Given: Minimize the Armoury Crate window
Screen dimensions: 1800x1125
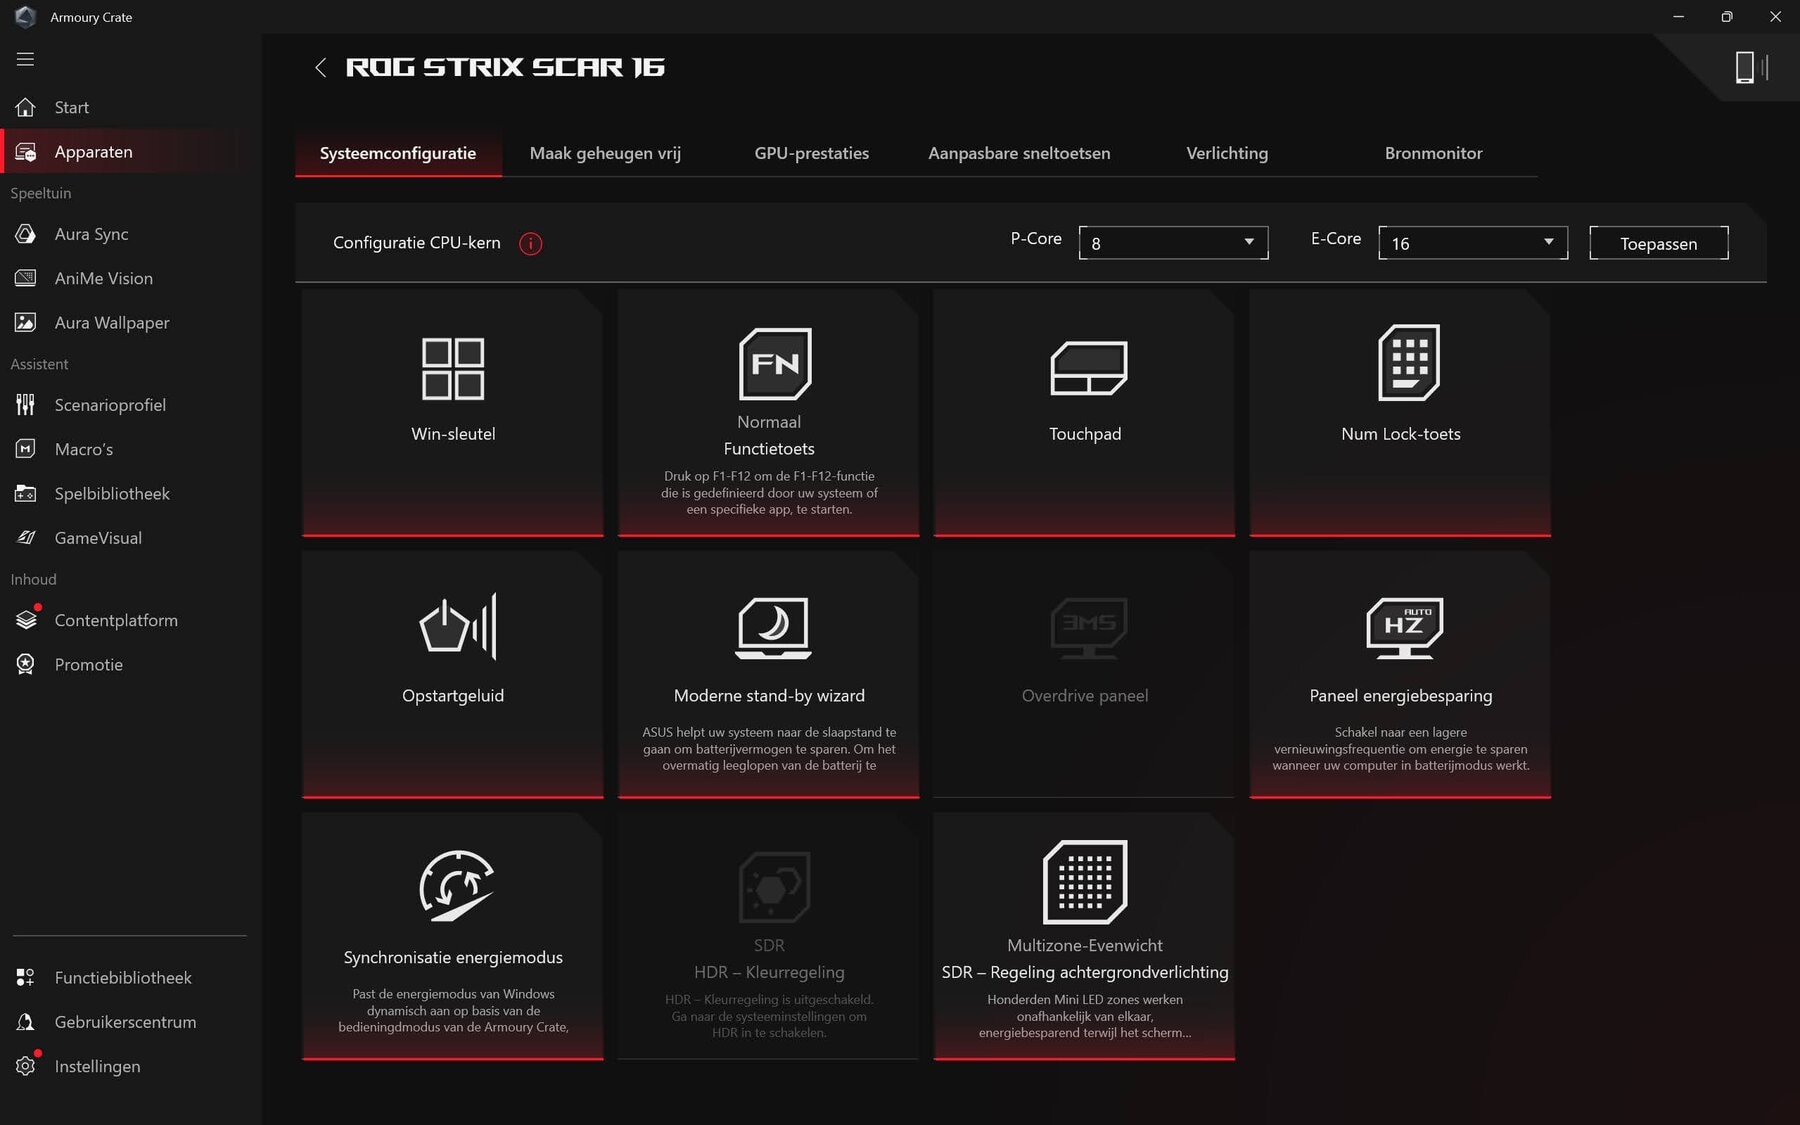Looking at the screenshot, I should point(1679,17).
